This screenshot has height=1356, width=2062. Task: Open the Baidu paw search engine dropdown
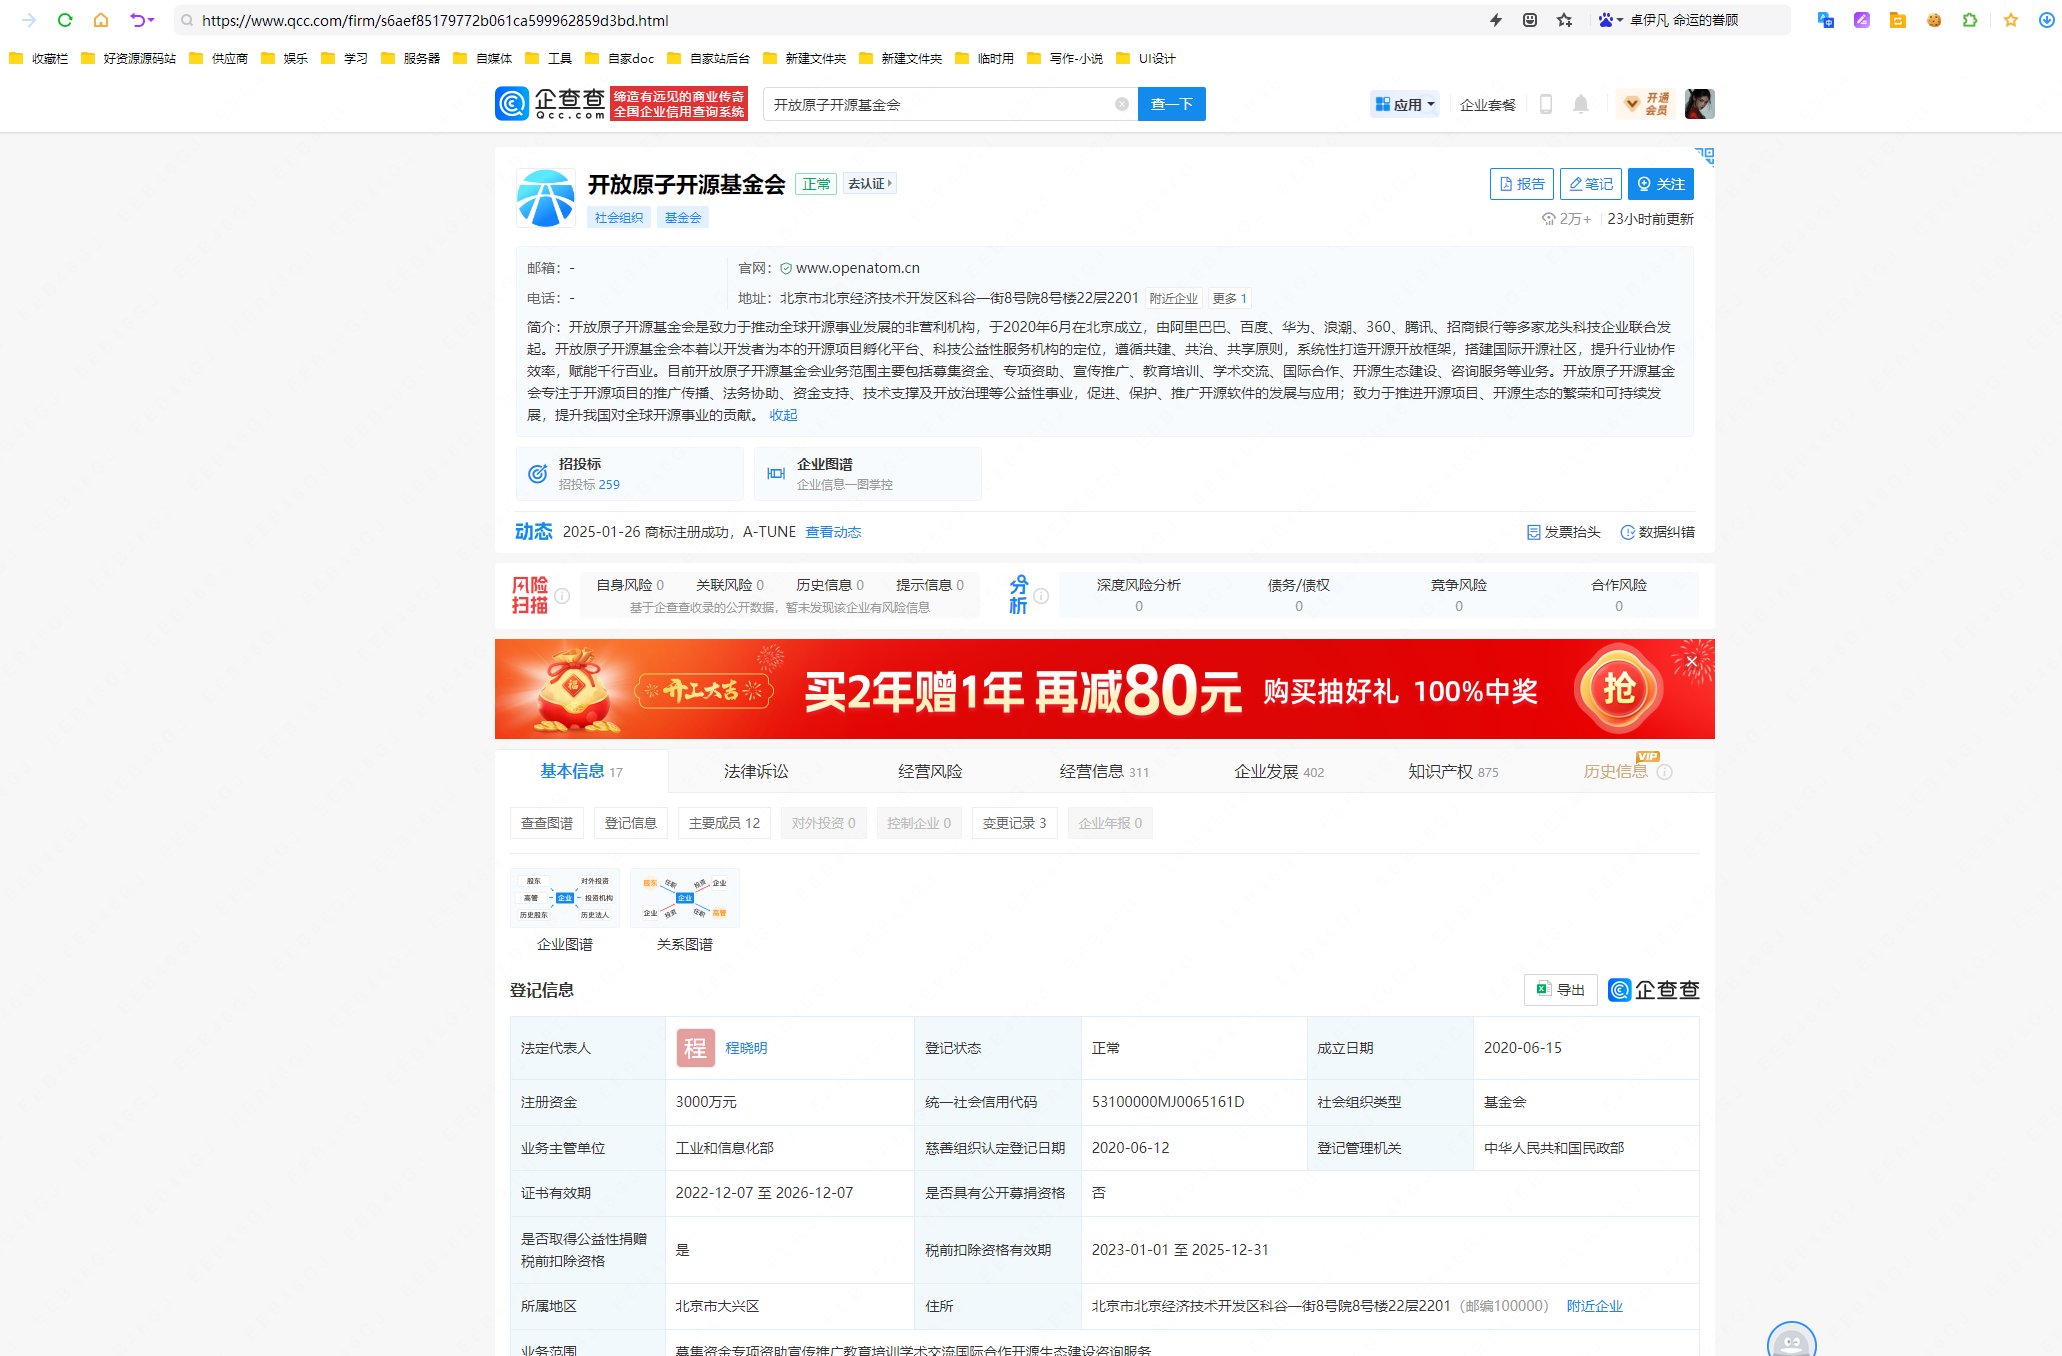click(x=1610, y=20)
